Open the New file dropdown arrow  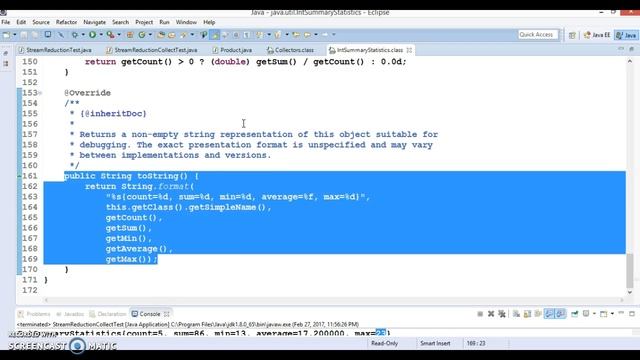15,35
